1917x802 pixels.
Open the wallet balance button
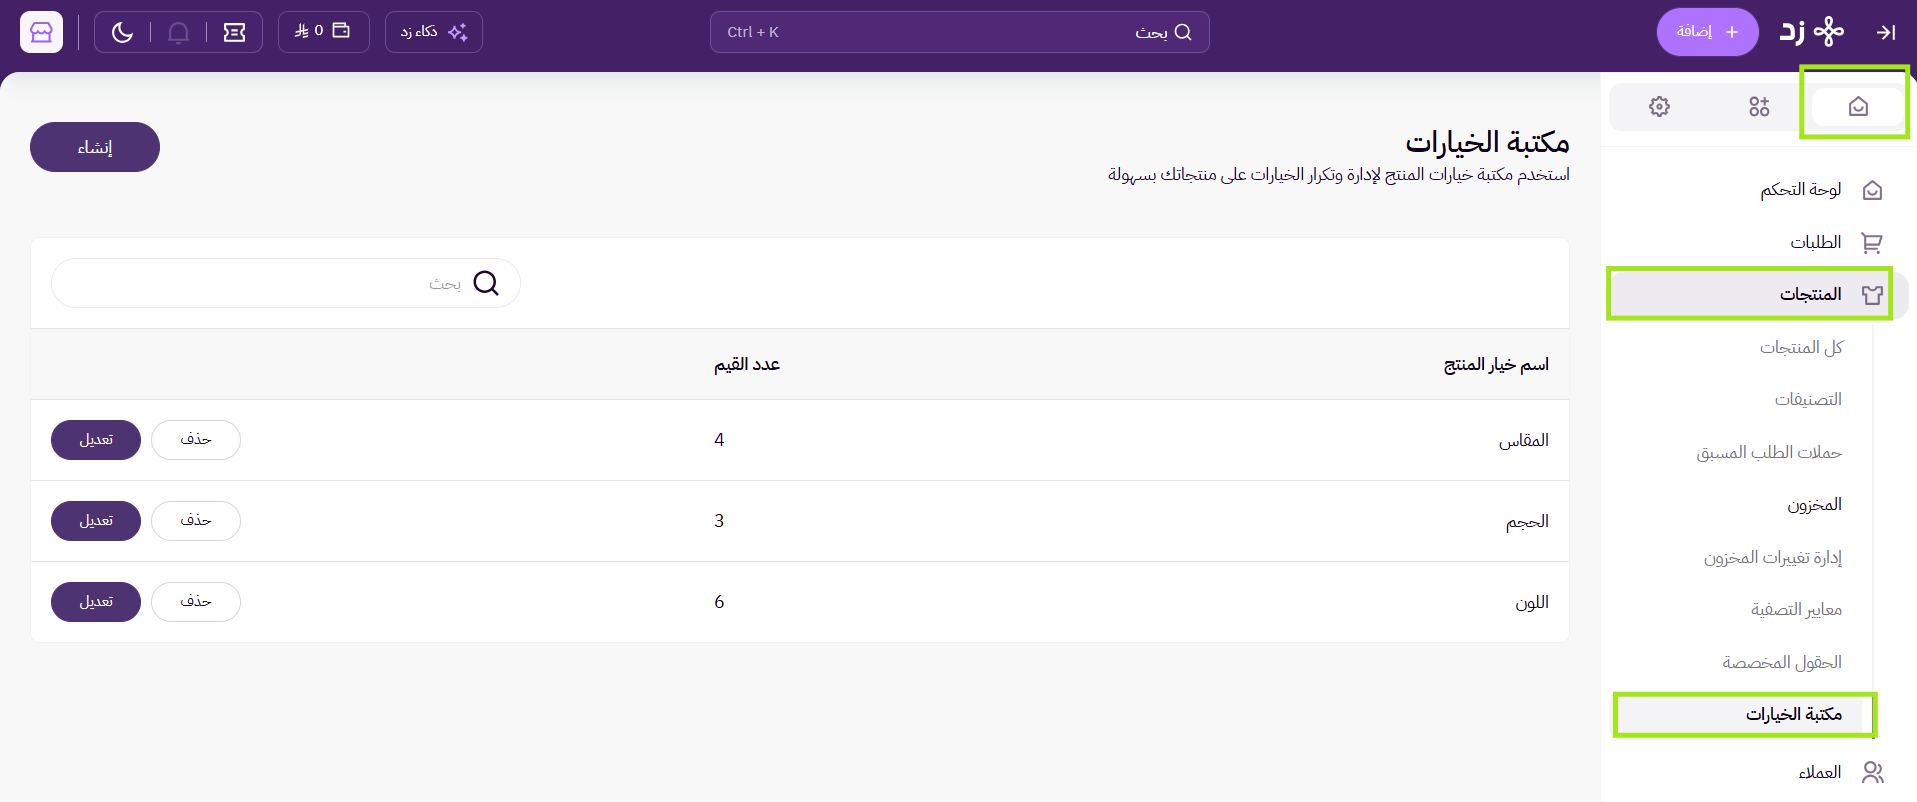(323, 32)
